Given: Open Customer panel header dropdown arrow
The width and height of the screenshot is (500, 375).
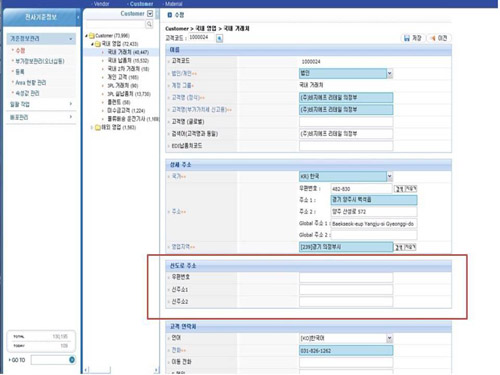Looking at the screenshot, I should (x=150, y=13).
